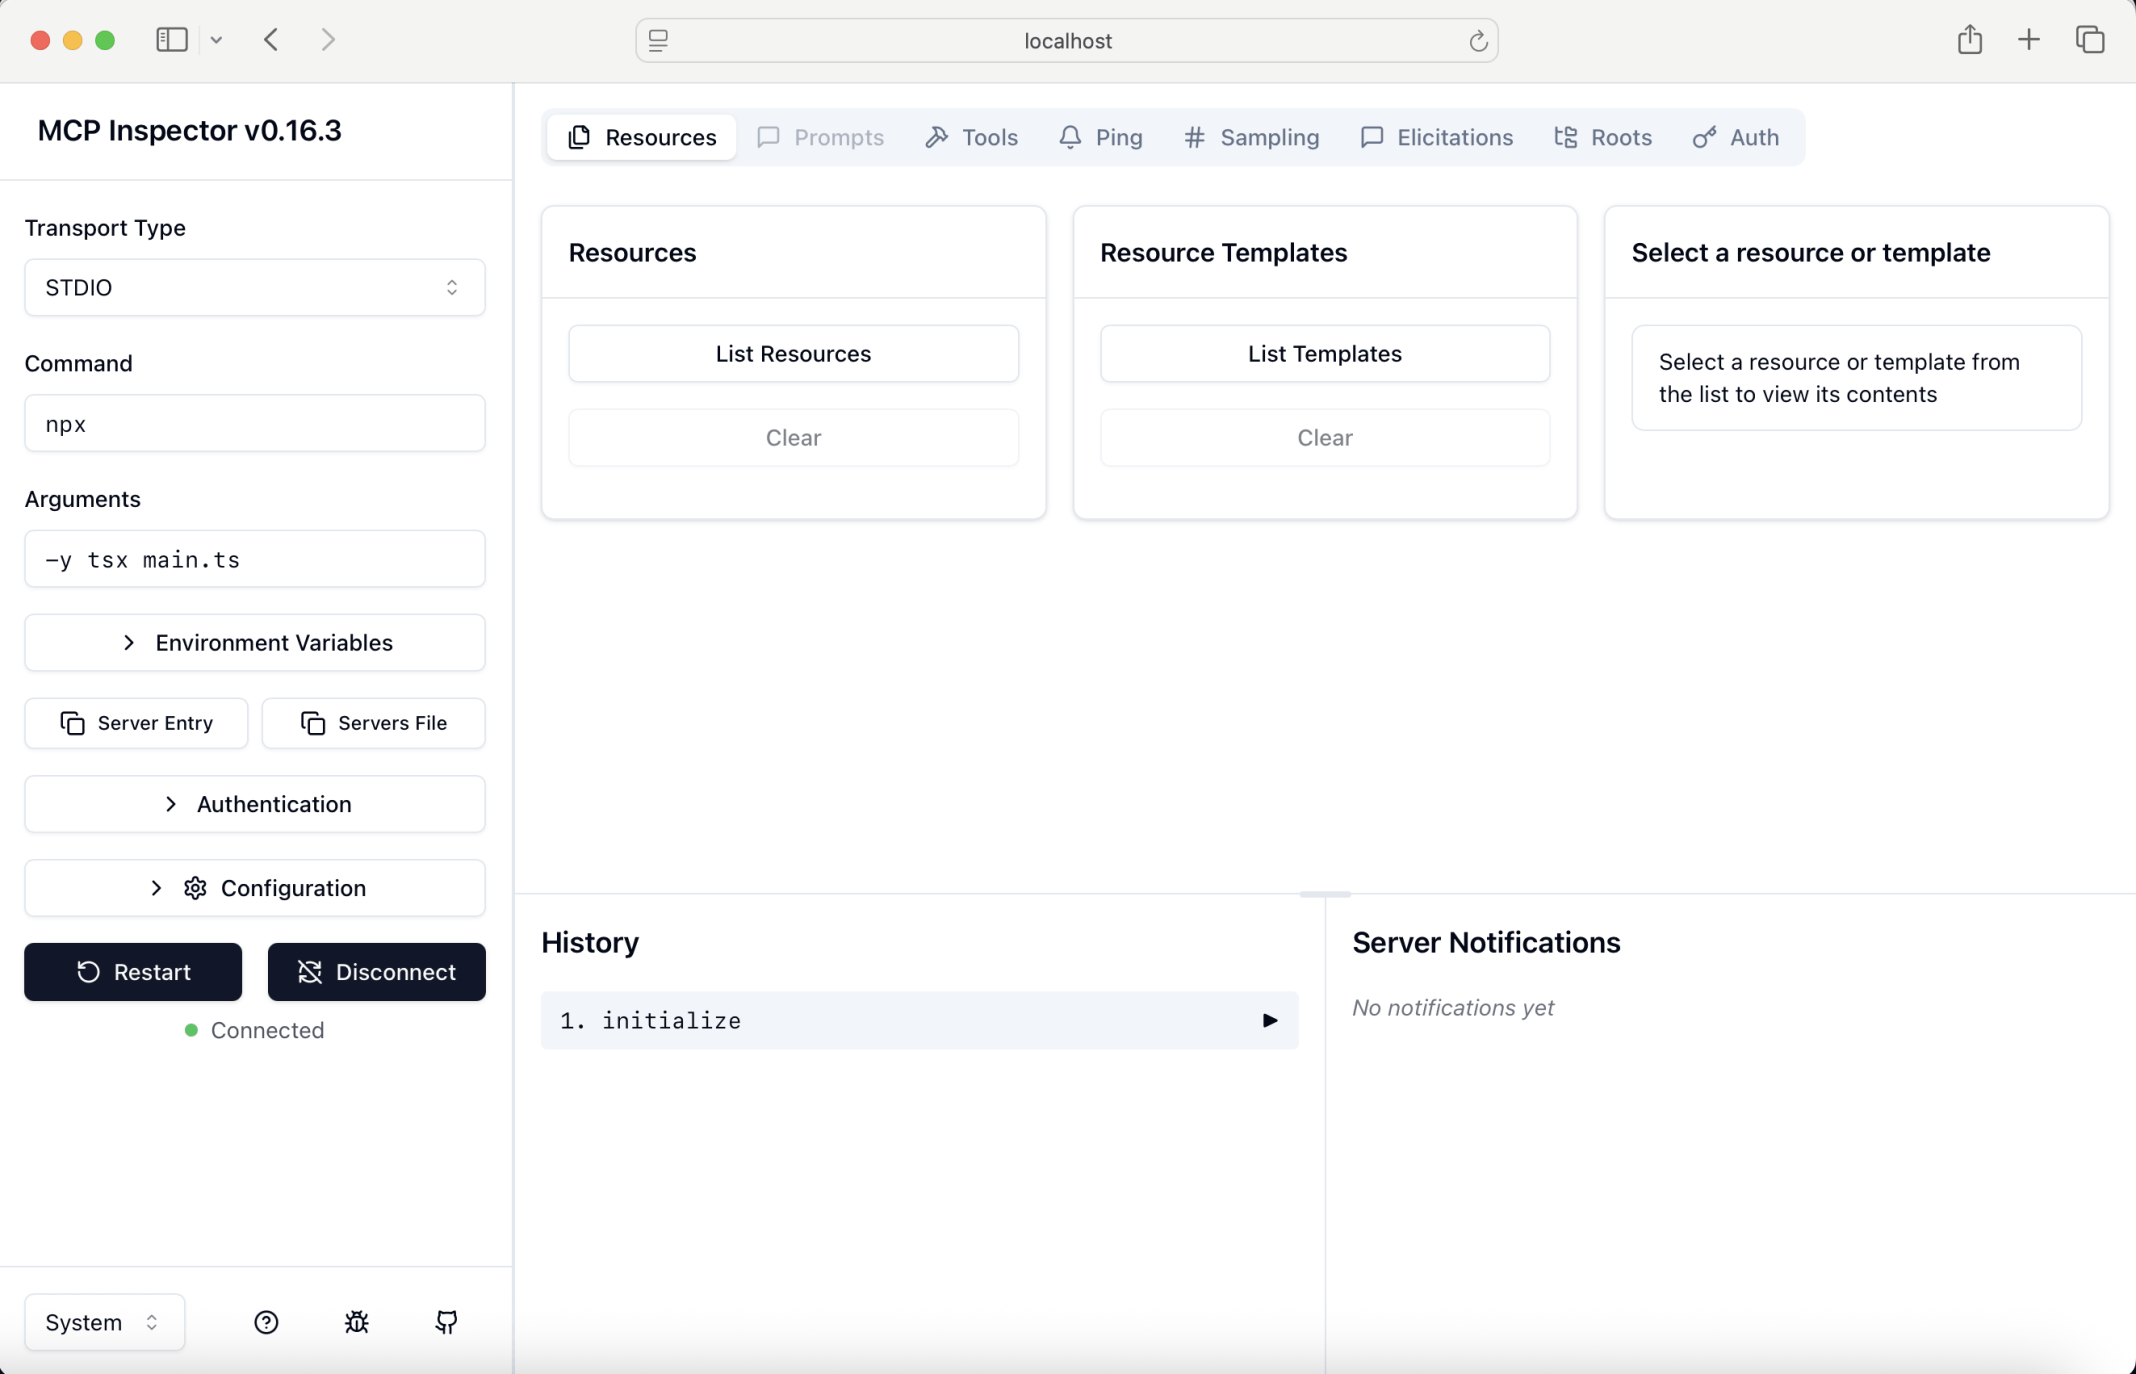Expand the Authentication section
This screenshot has width=2136, height=1374.
pos(254,804)
